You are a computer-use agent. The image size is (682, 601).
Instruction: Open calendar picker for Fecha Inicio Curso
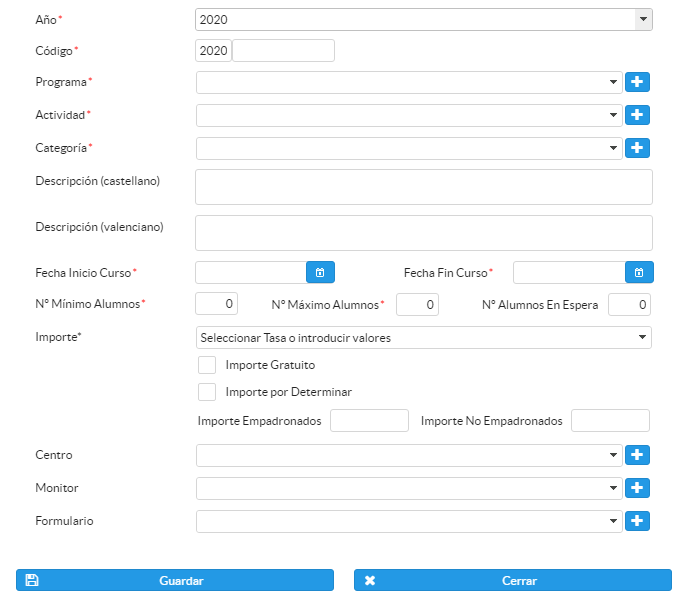tap(320, 272)
